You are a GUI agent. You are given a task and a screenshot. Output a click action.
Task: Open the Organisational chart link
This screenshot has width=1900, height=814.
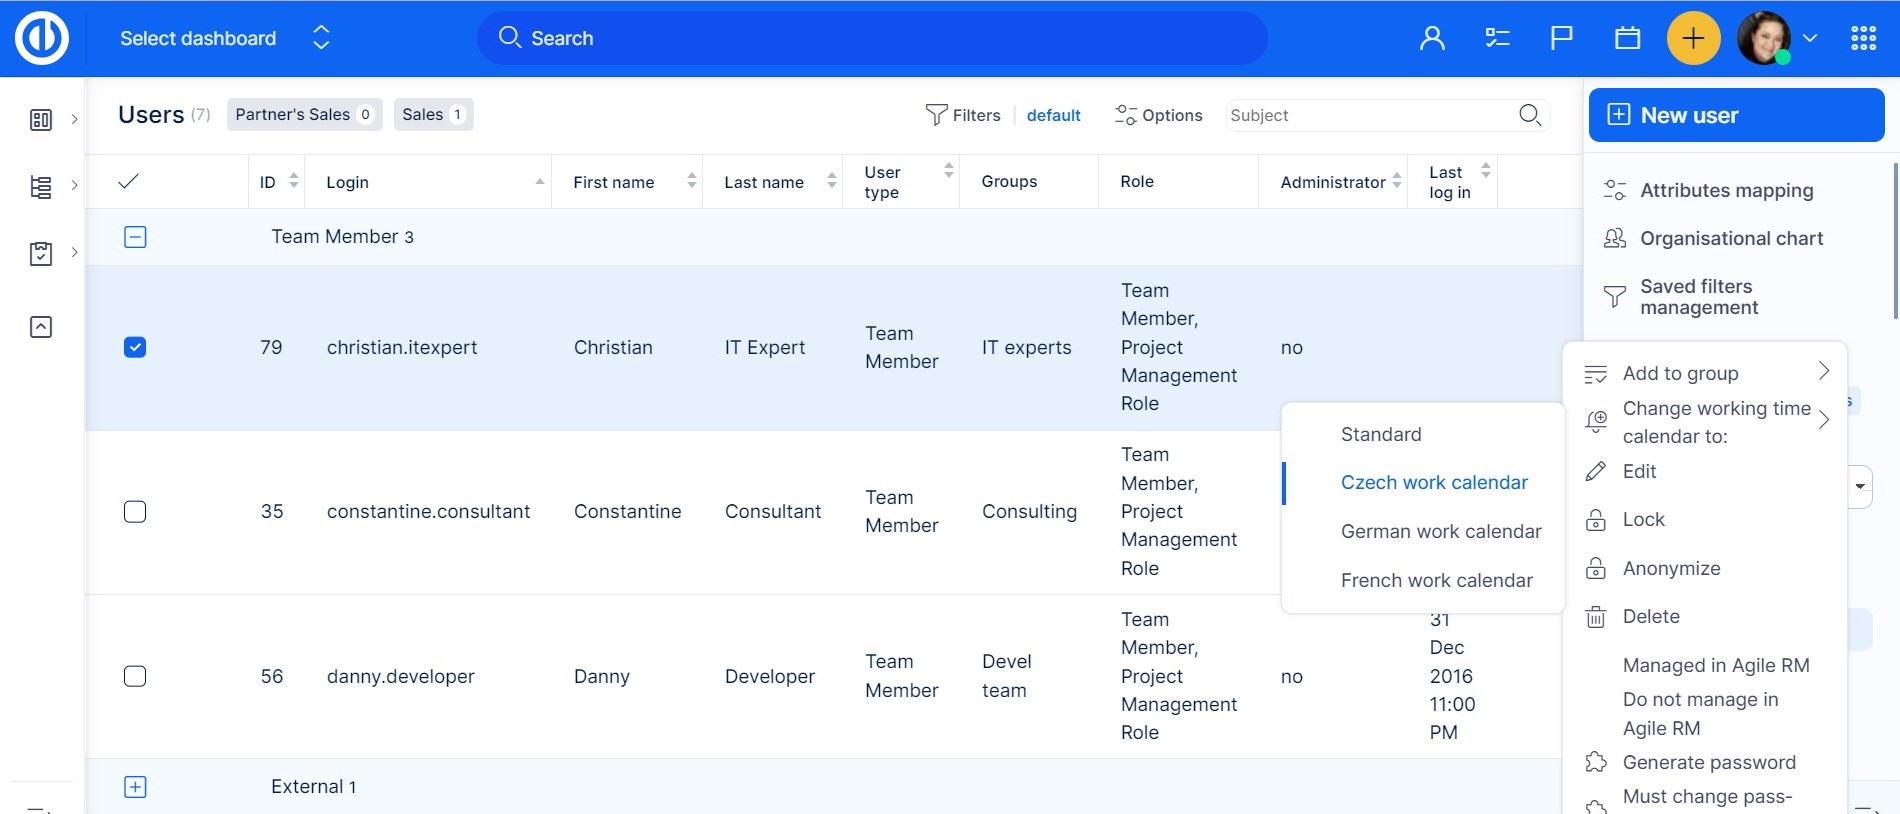(x=1731, y=239)
